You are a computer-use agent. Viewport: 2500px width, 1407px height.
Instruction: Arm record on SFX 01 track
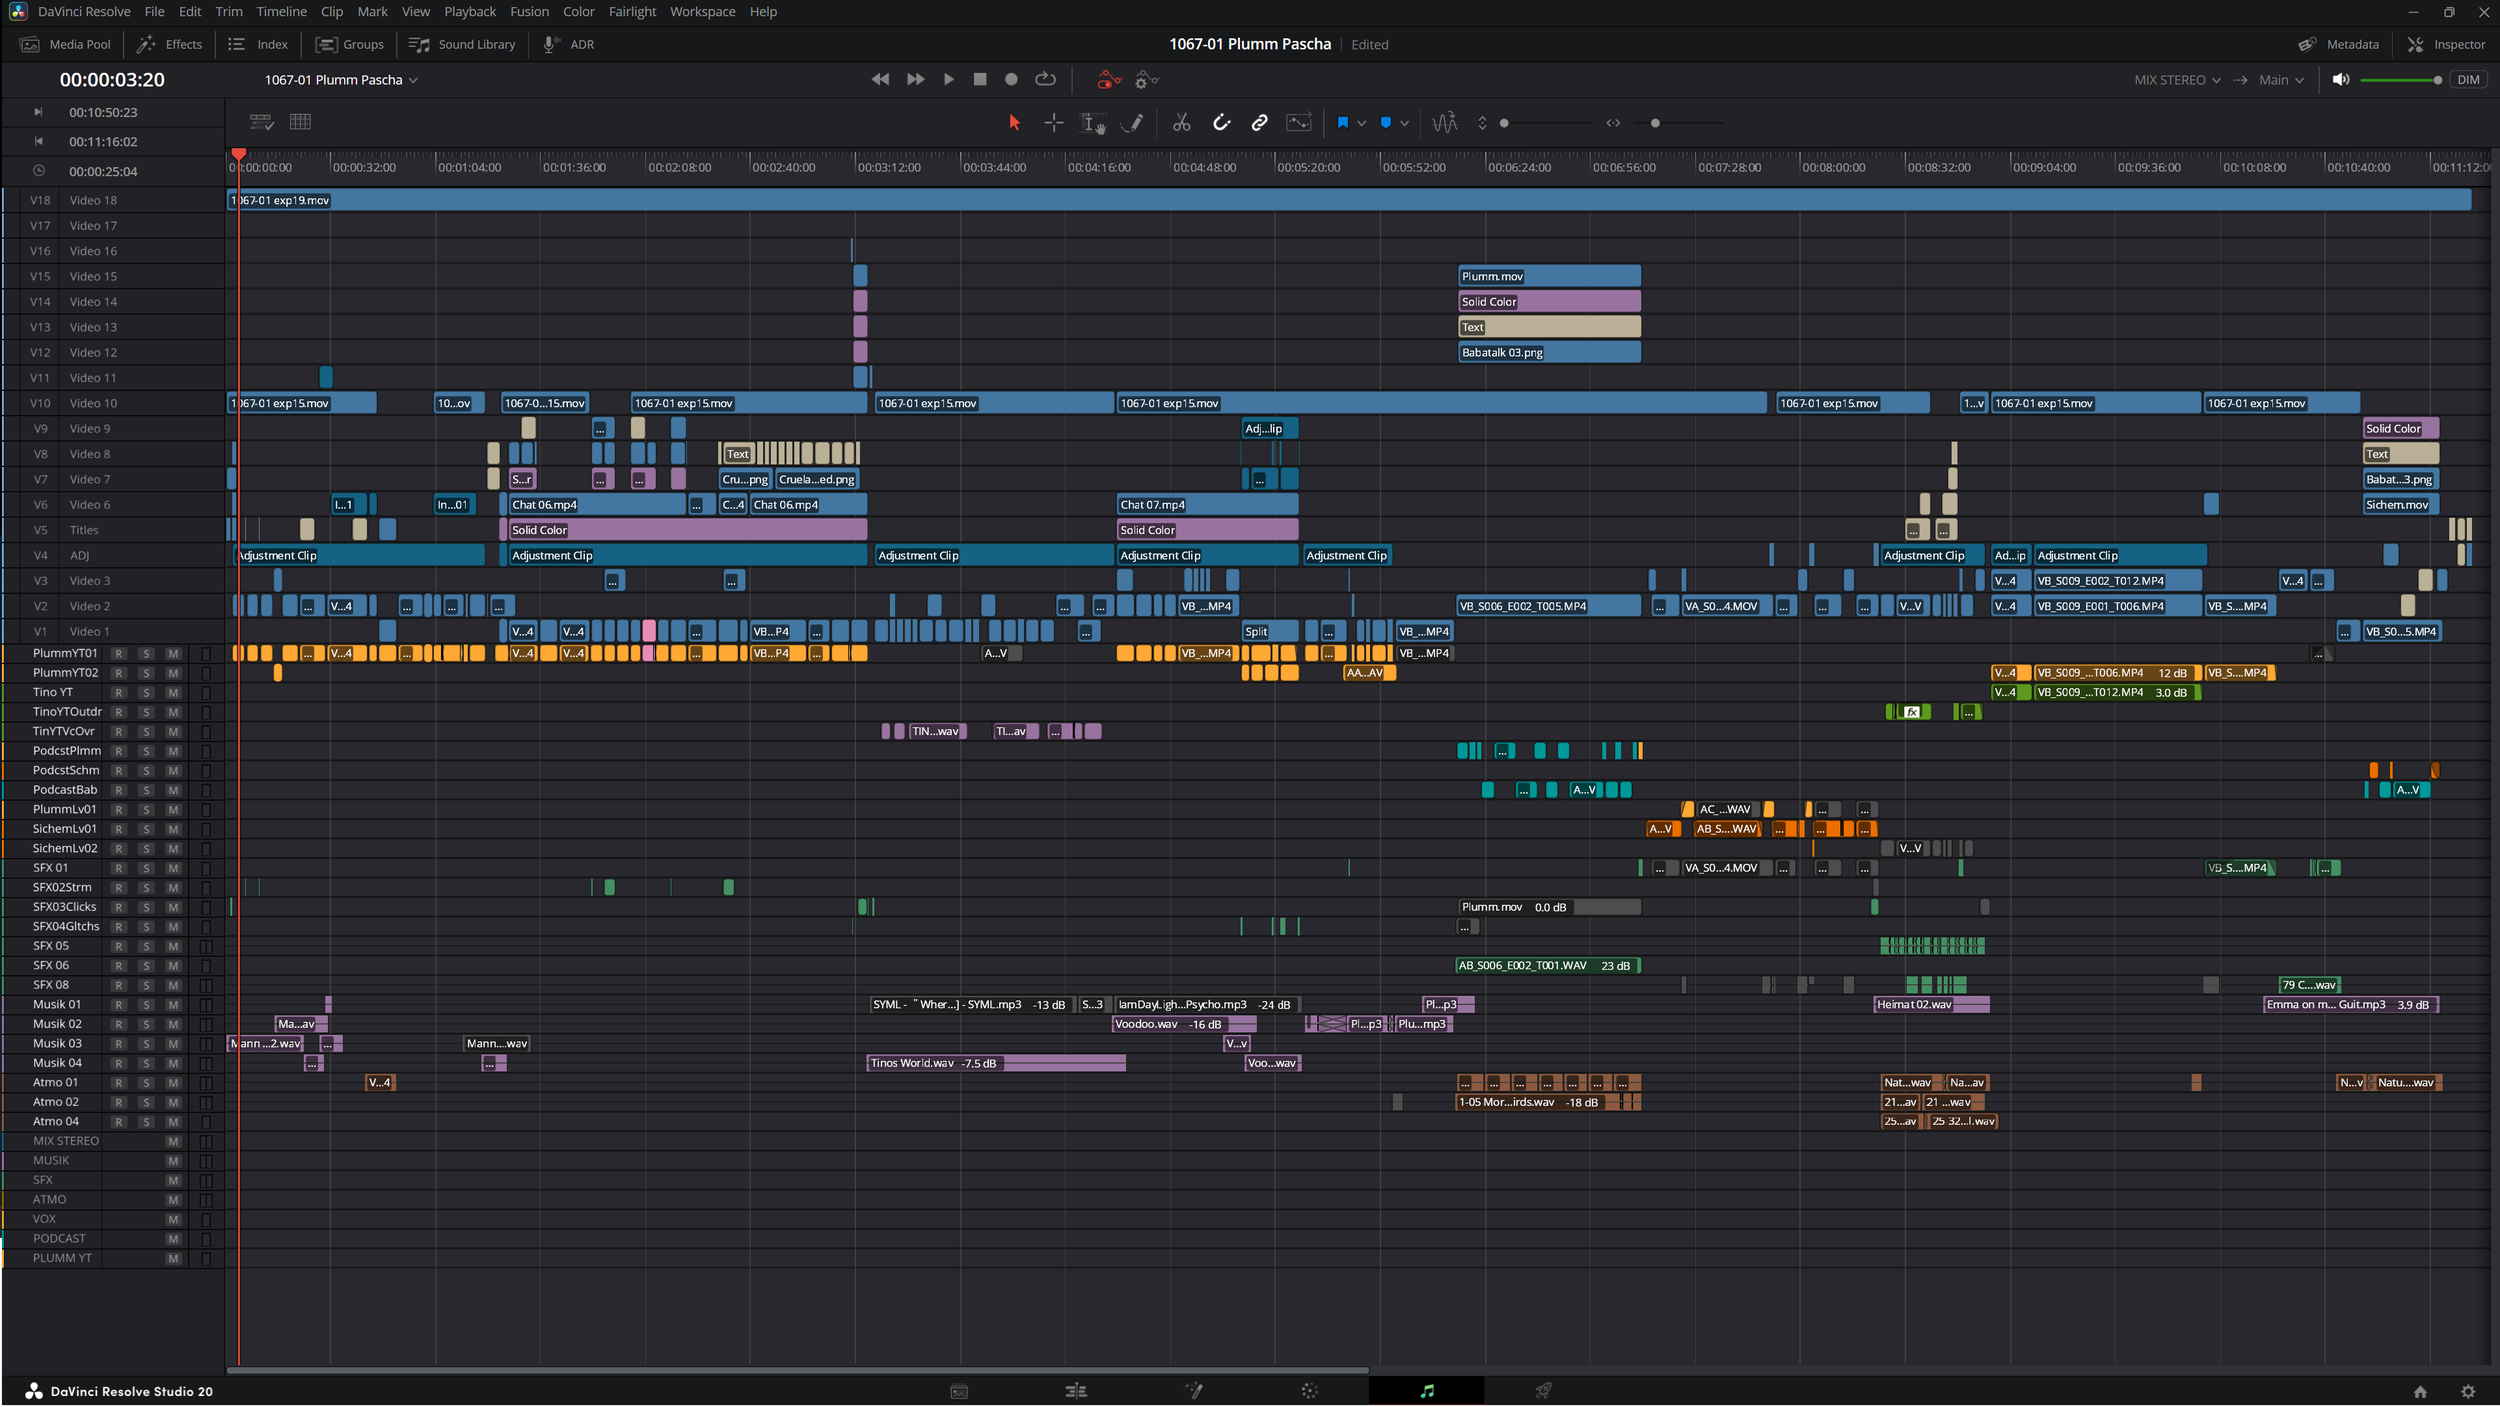[118, 868]
